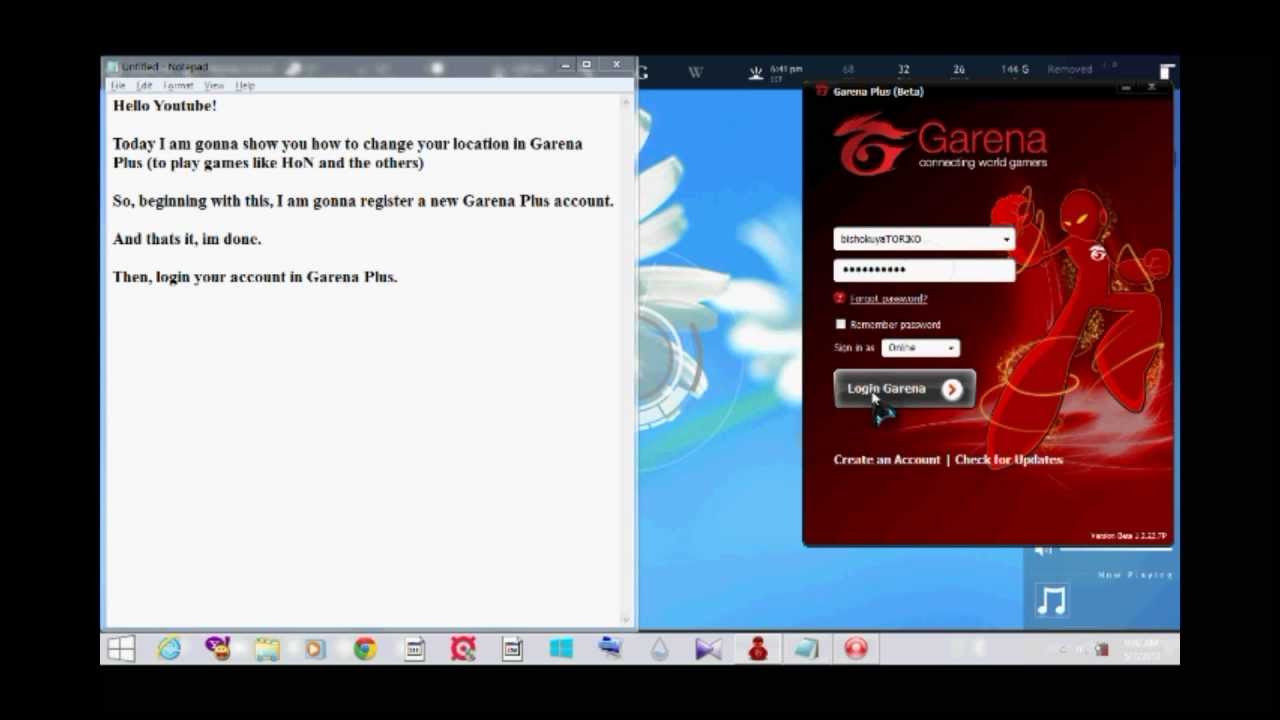Tick the Remember password checkbox
This screenshot has height=720, width=1280.
pyautogui.click(x=840, y=324)
